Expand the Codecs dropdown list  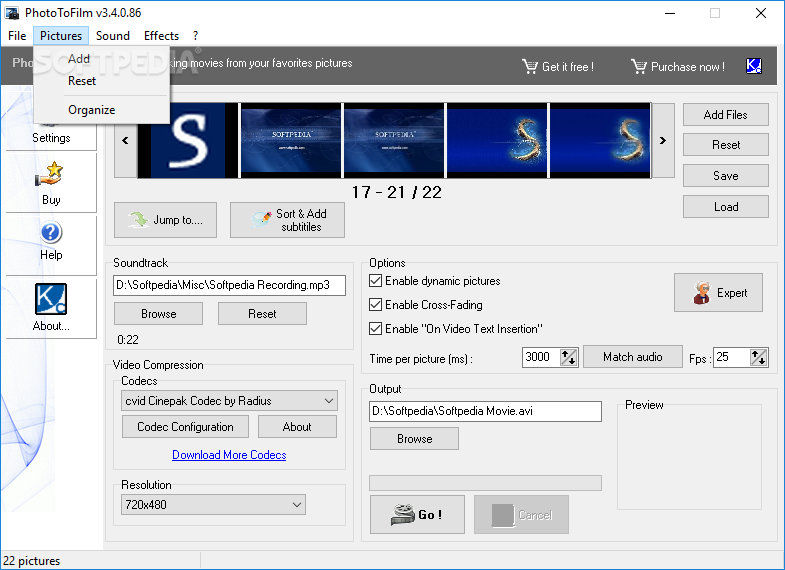coord(328,401)
